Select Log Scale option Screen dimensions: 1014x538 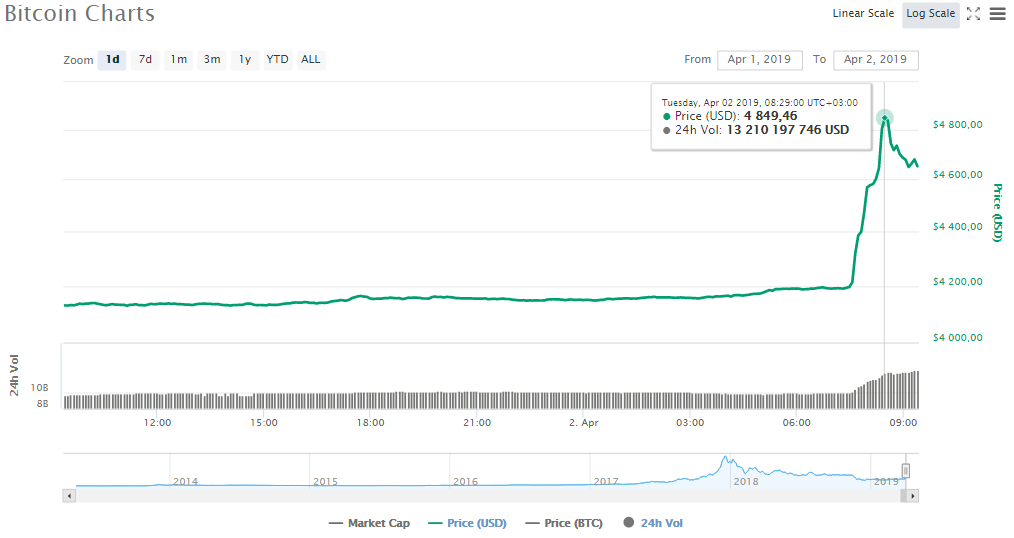(x=930, y=14)
